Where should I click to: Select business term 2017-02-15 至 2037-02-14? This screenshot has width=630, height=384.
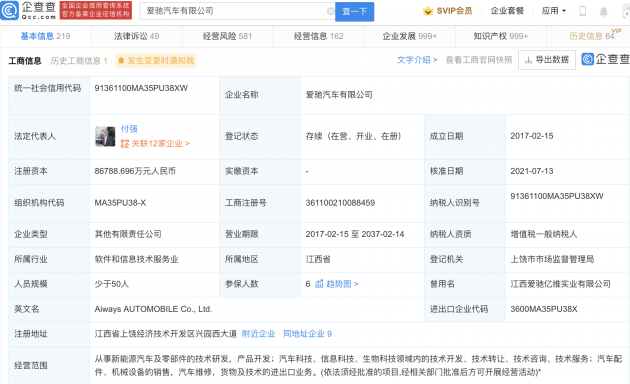pos(355,234)
